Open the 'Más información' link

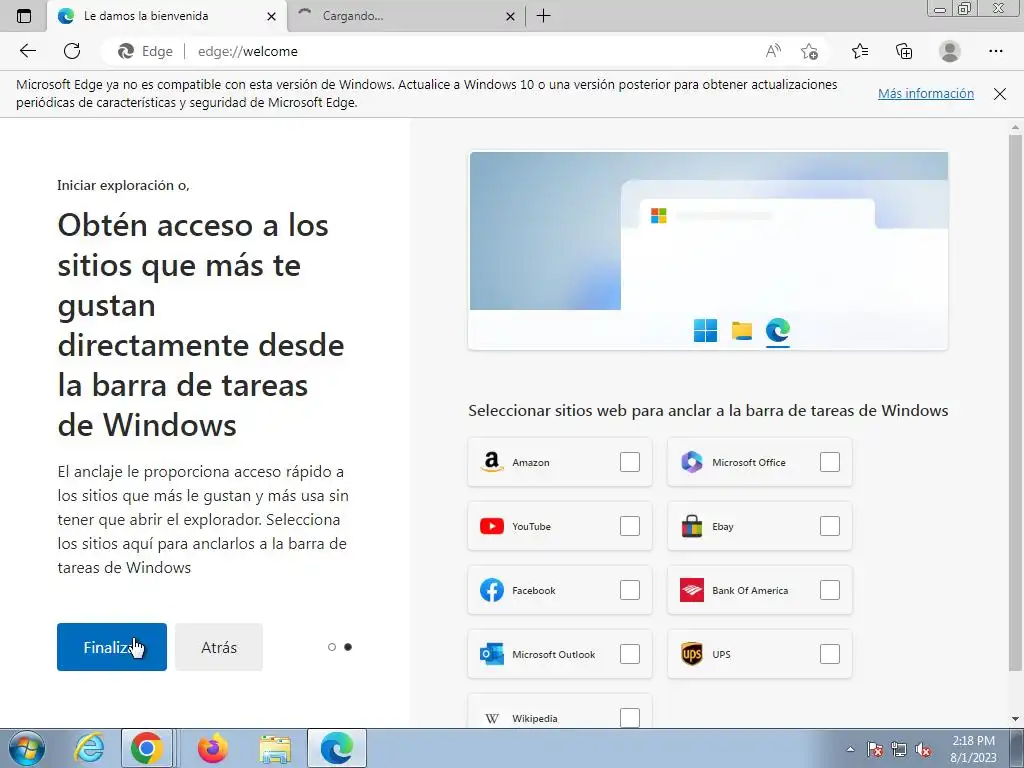[x=925, y=93]
